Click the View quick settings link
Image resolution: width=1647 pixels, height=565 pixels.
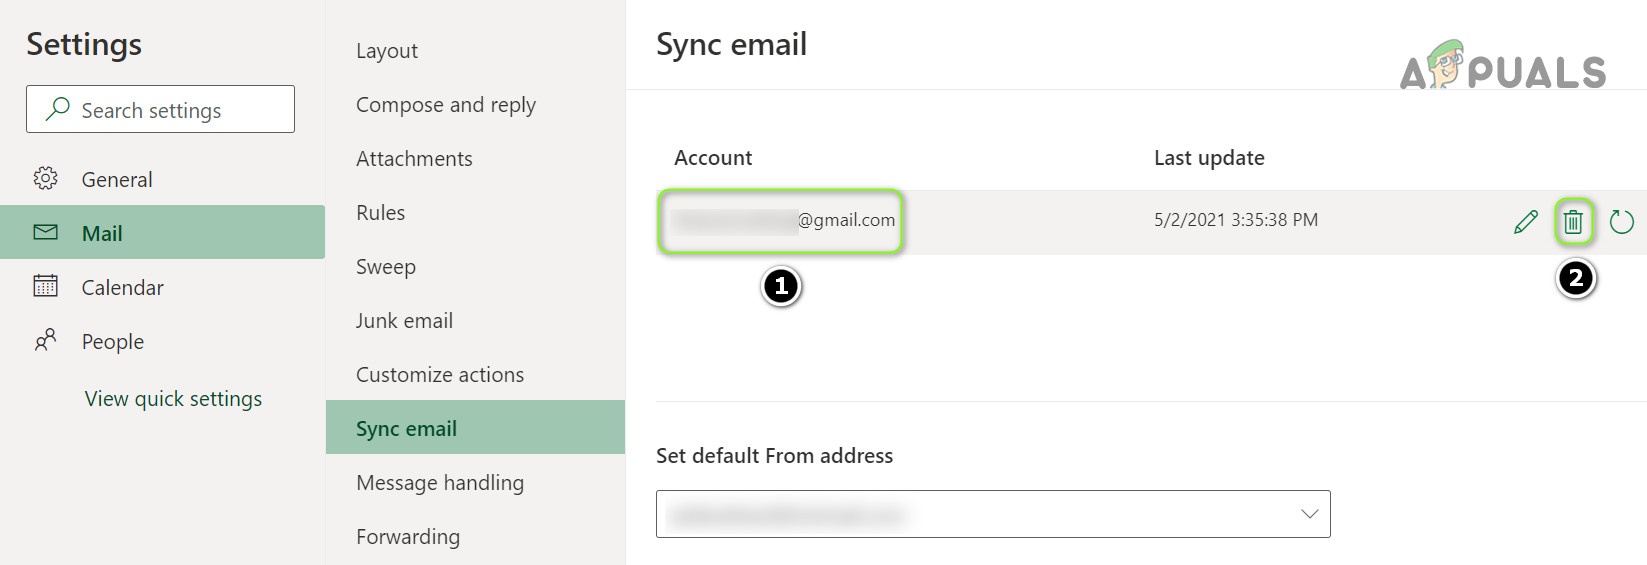point(173,399)
